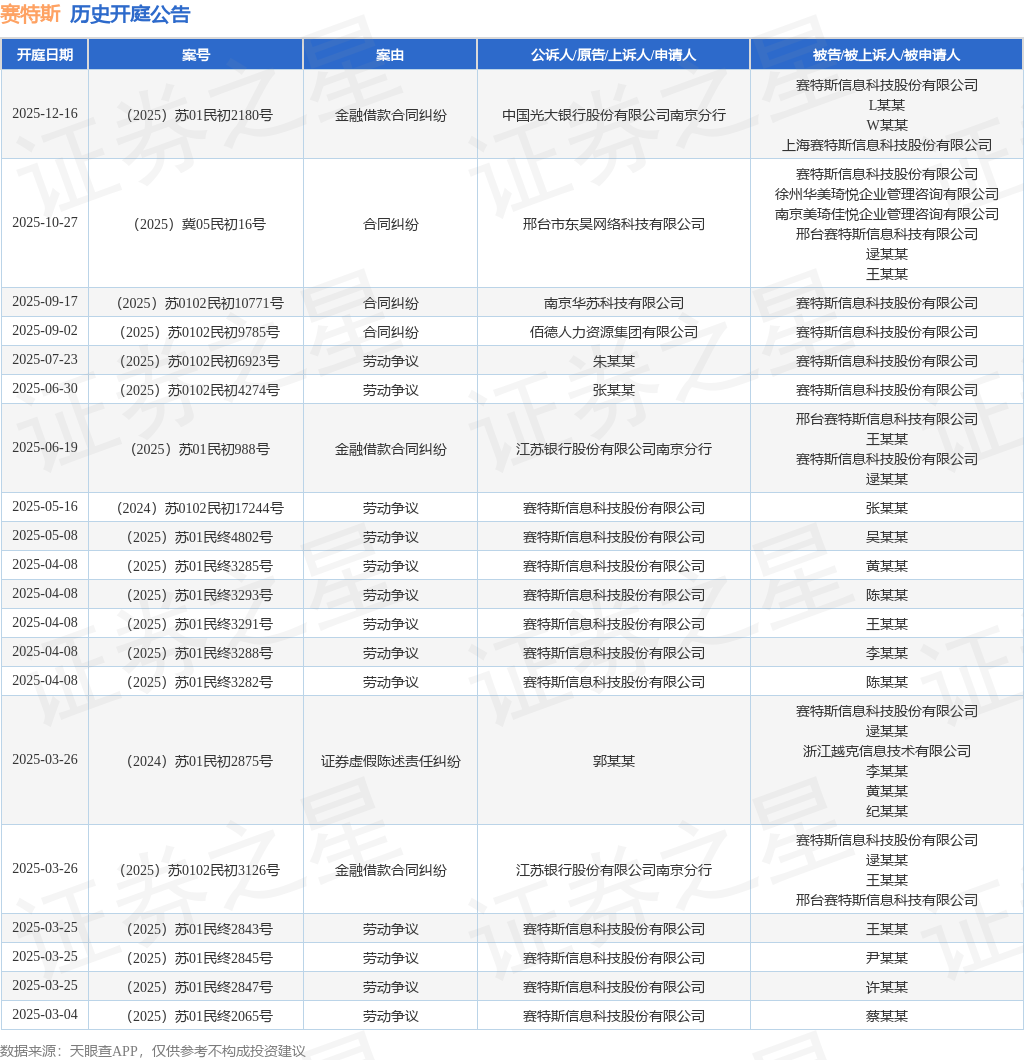The height and width of the screenshot is (1060, 1024).
Task: Click the 赛特斯 company name title
Action: click(30, 14)
